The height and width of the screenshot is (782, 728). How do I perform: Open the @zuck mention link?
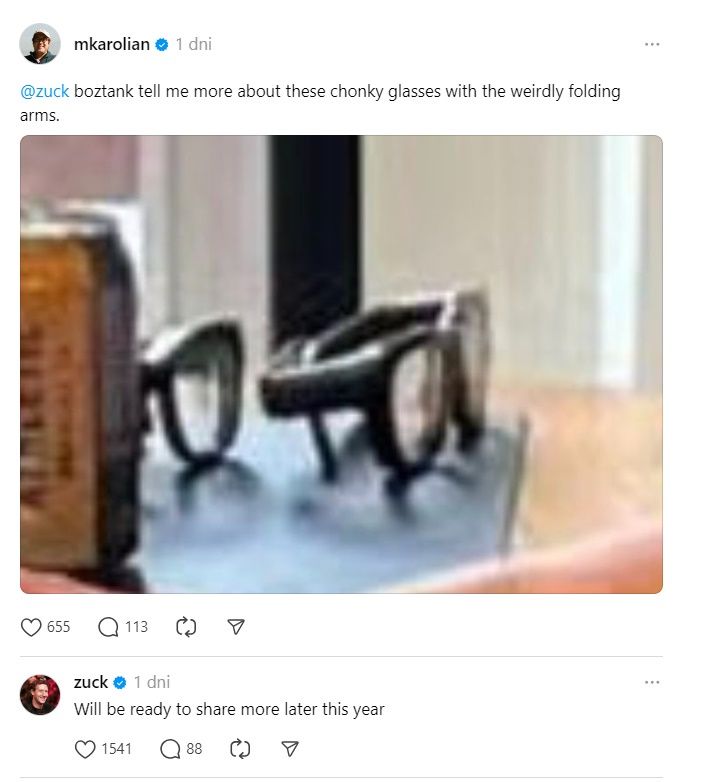pos(44,92)
